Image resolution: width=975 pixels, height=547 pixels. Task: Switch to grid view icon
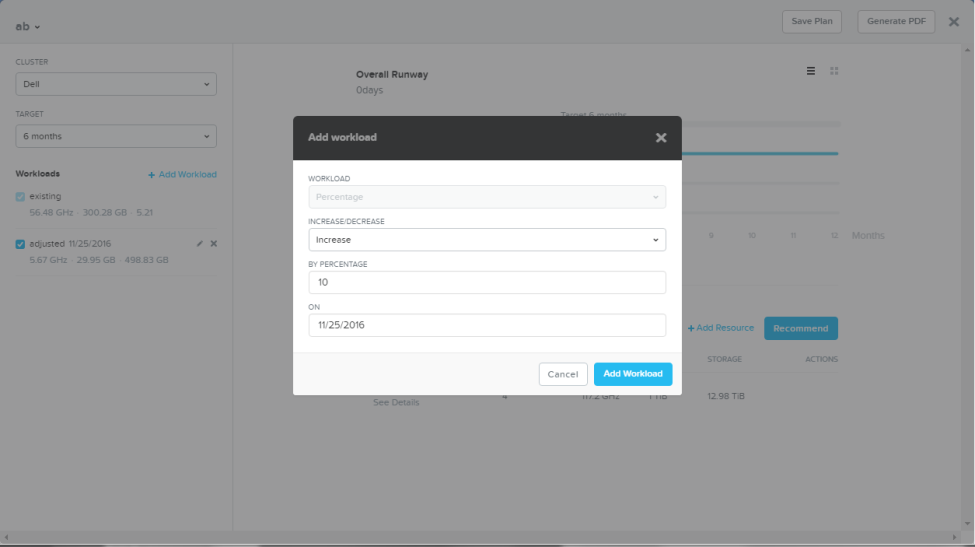pos(834,71)
